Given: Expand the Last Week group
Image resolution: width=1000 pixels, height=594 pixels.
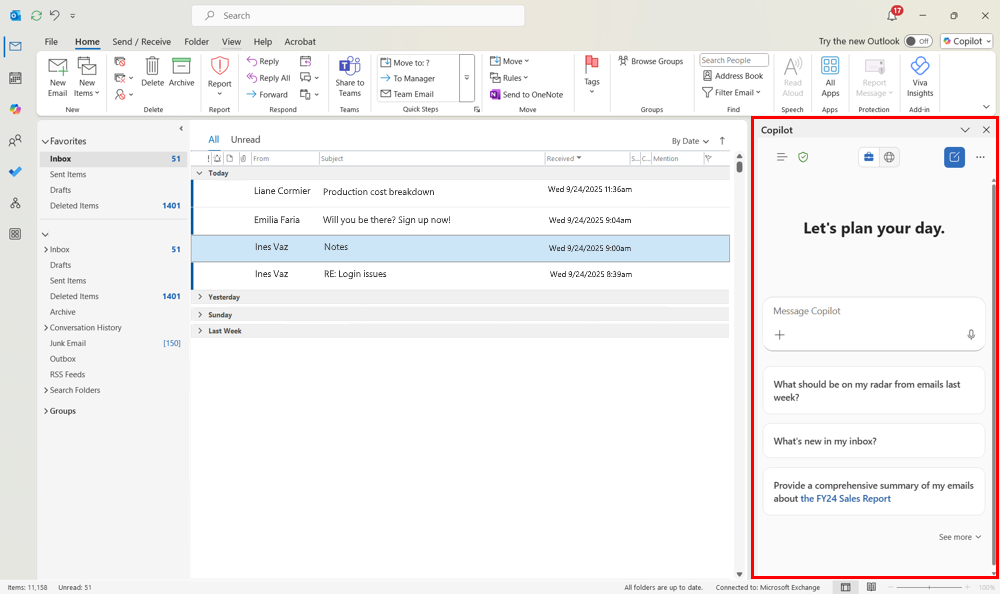Looking at the screenshot, I should coord(200,330).
